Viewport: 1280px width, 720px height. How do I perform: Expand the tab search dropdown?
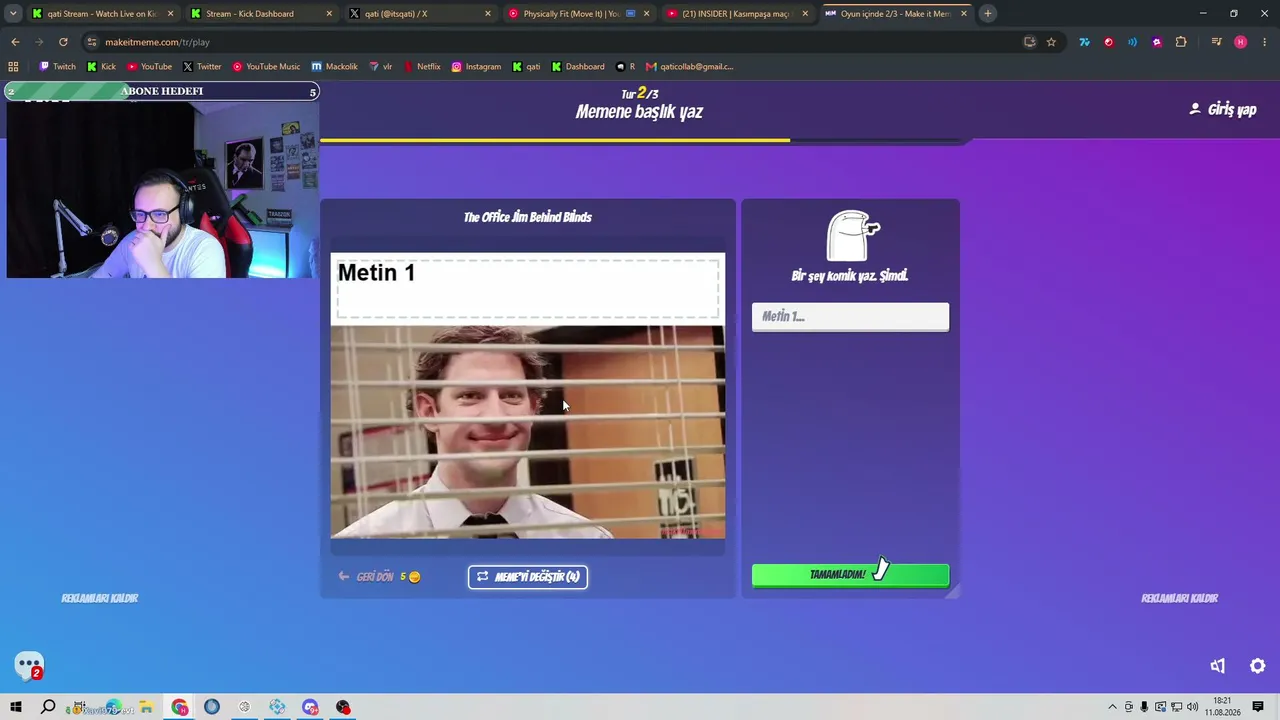[13, 14]
